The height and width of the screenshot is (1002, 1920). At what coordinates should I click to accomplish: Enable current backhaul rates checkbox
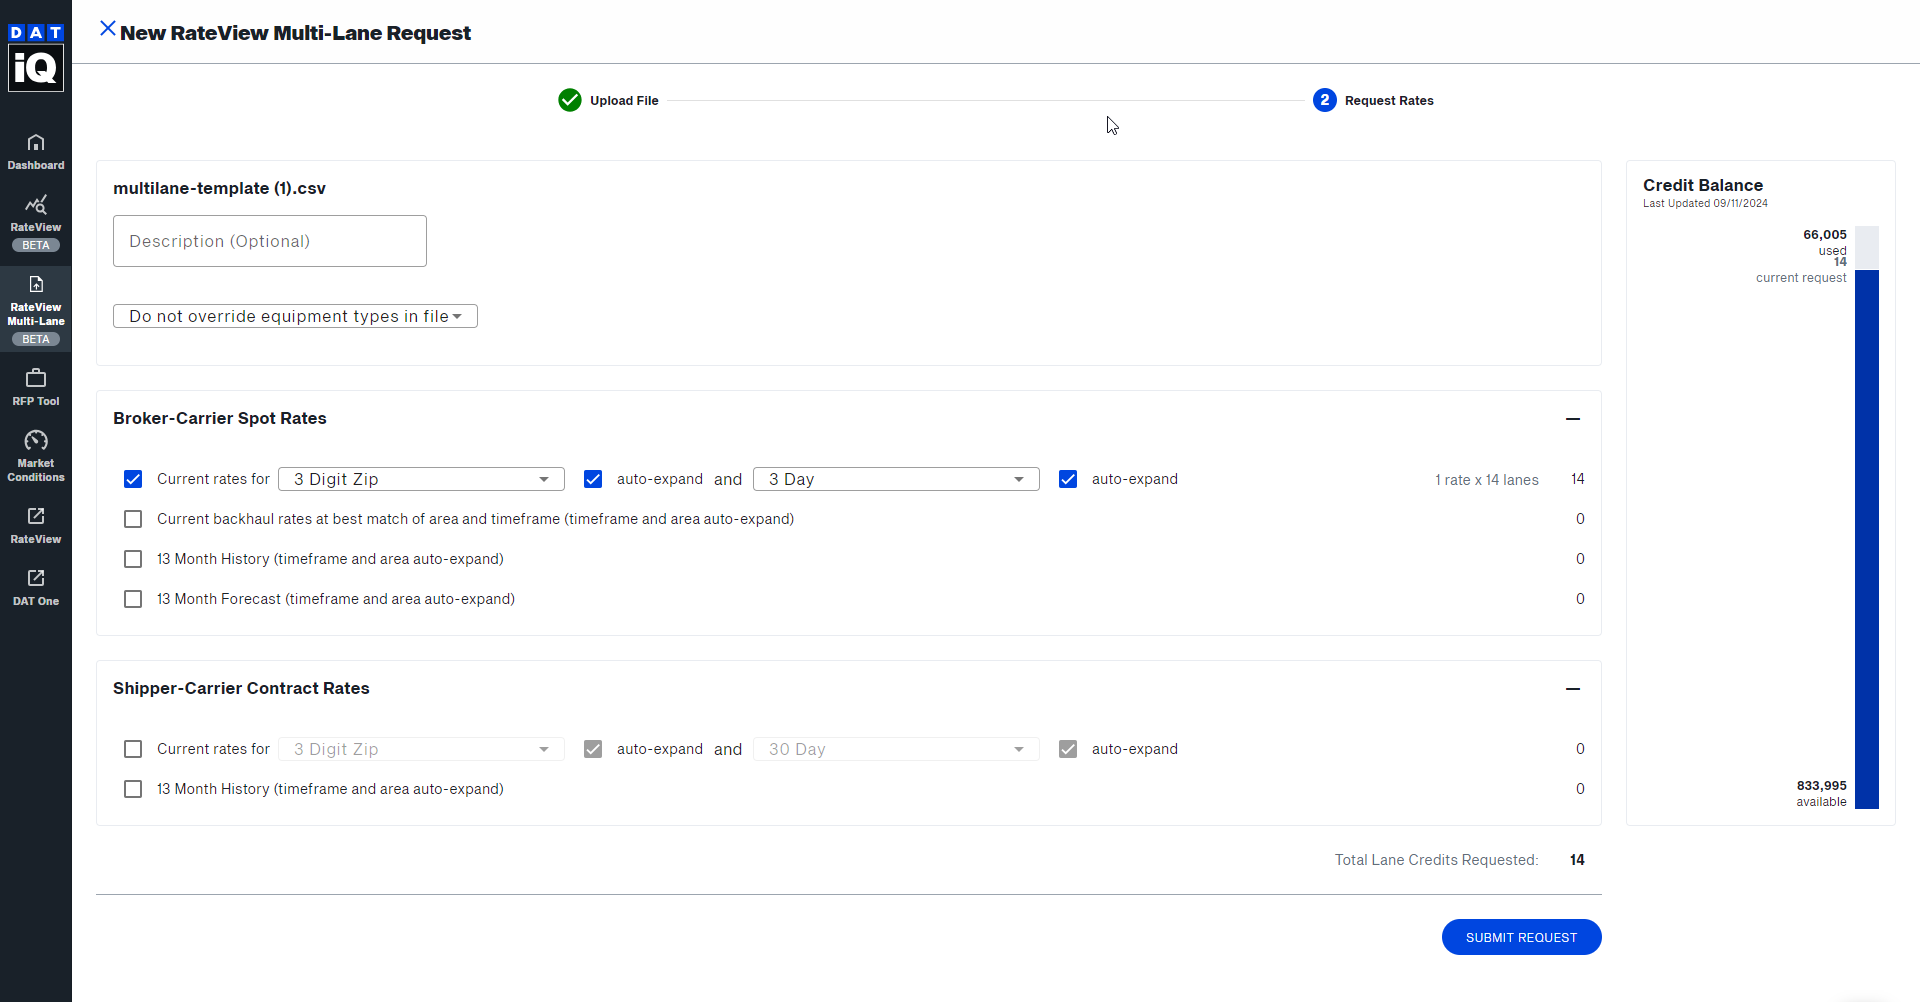(133, 519)
